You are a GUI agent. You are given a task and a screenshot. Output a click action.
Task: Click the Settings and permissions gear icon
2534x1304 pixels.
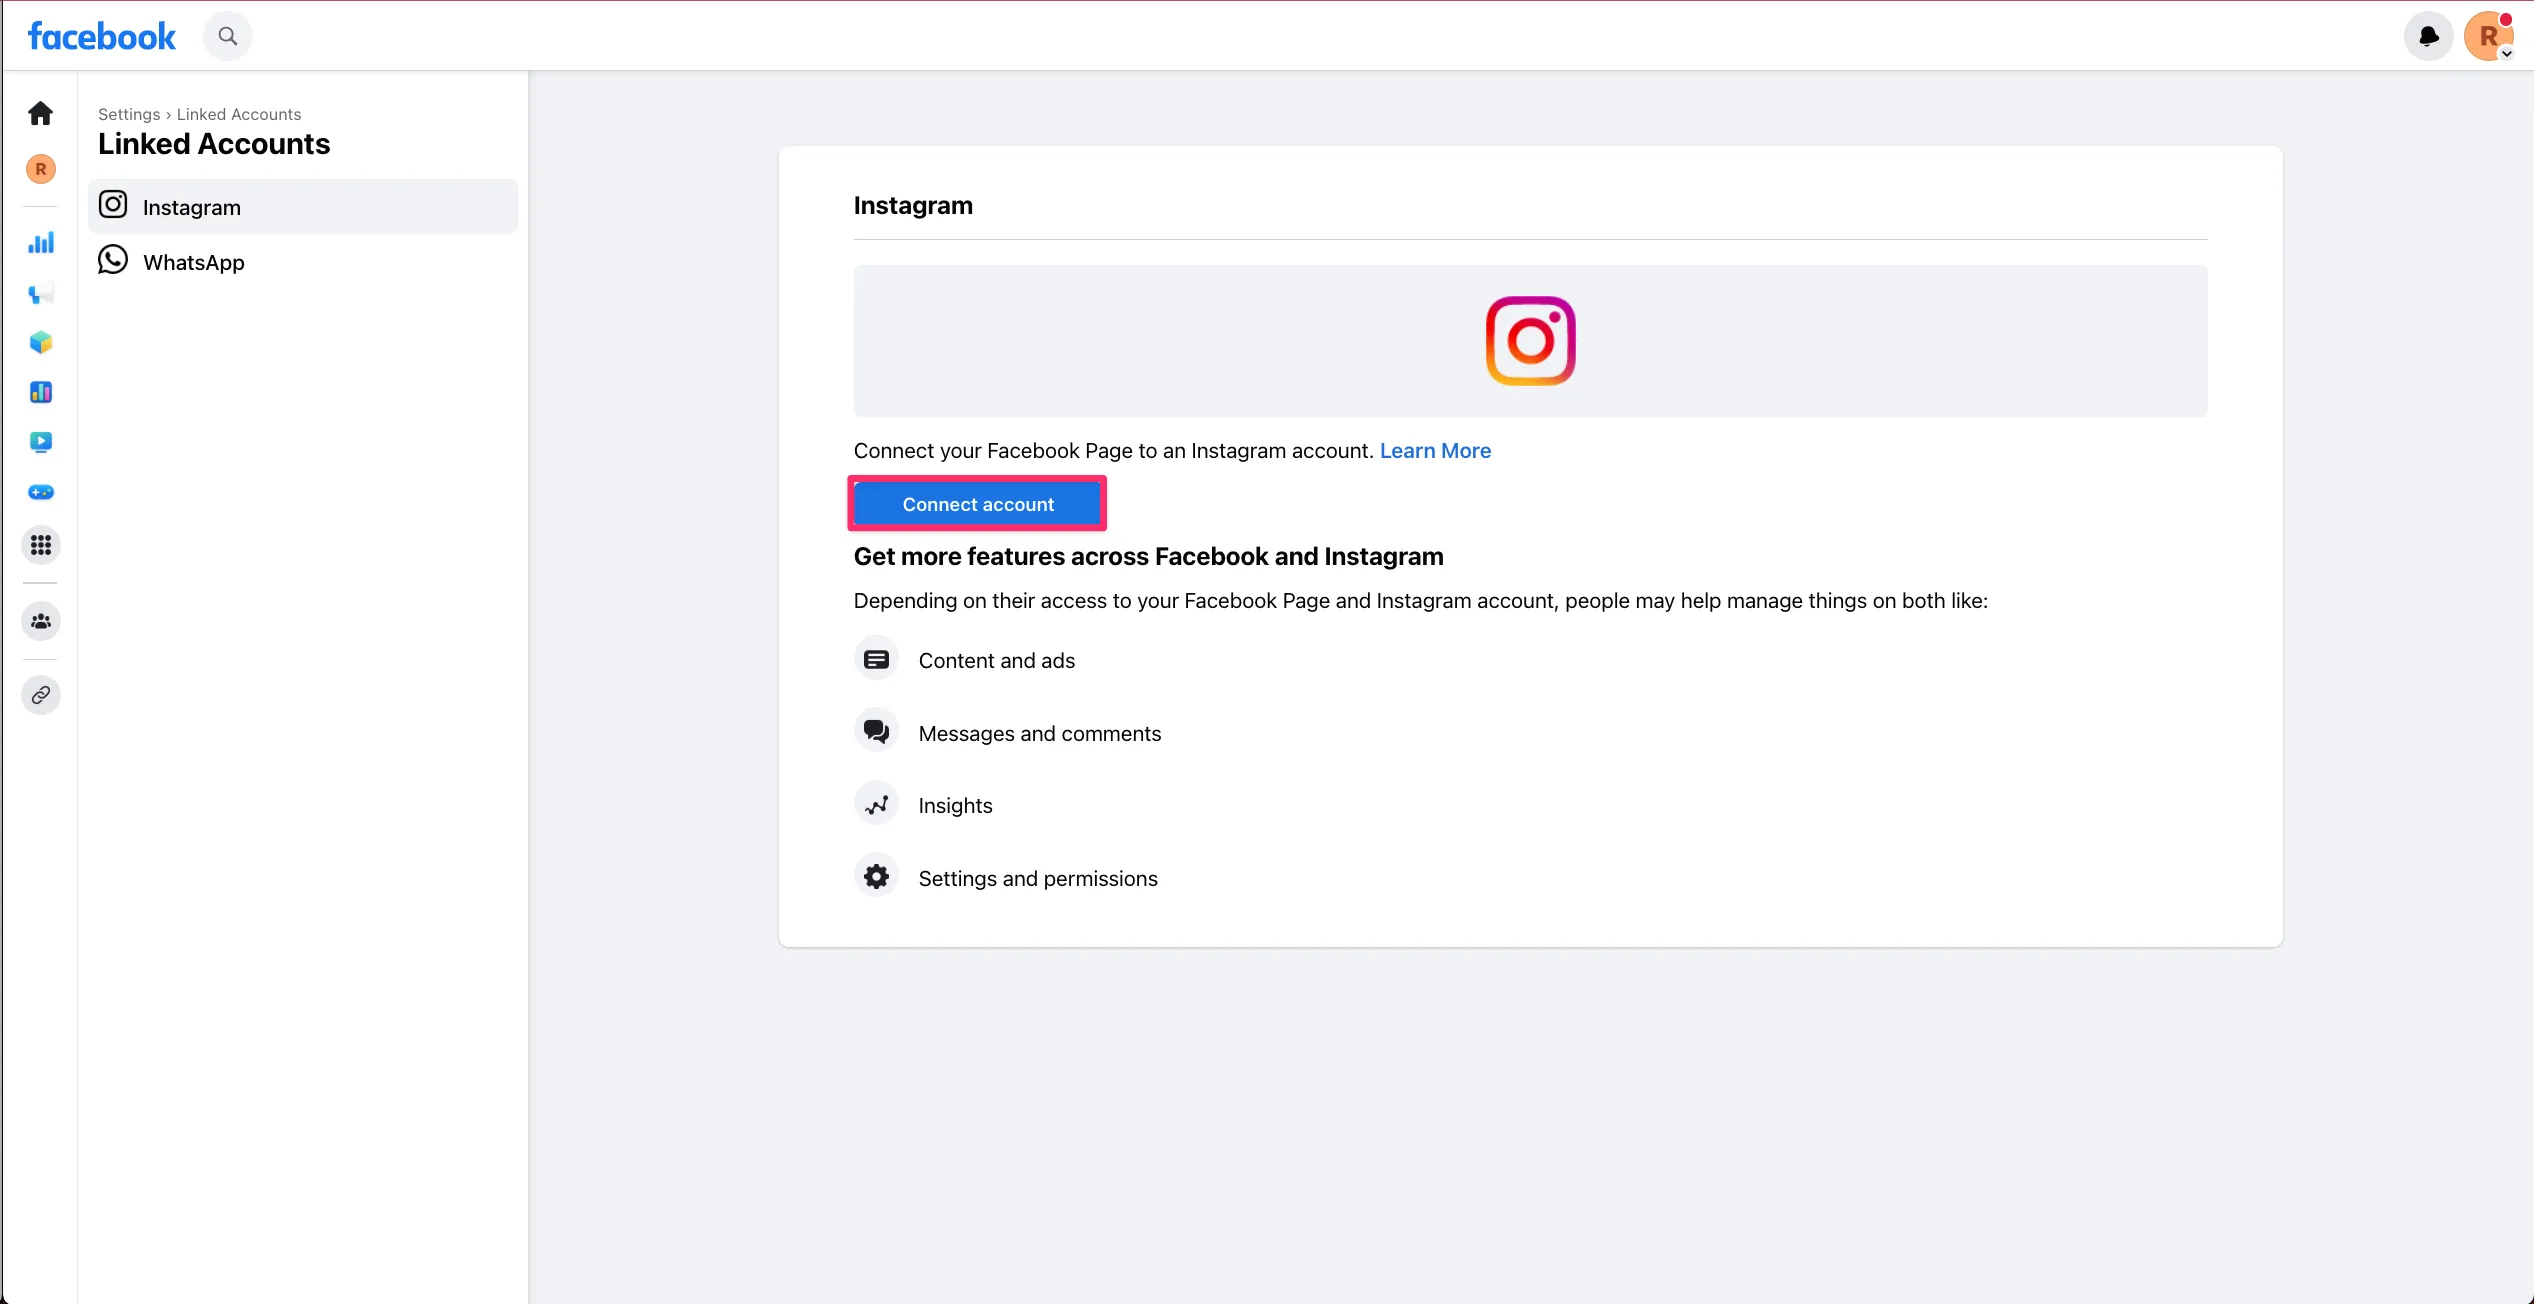point(876,877)
